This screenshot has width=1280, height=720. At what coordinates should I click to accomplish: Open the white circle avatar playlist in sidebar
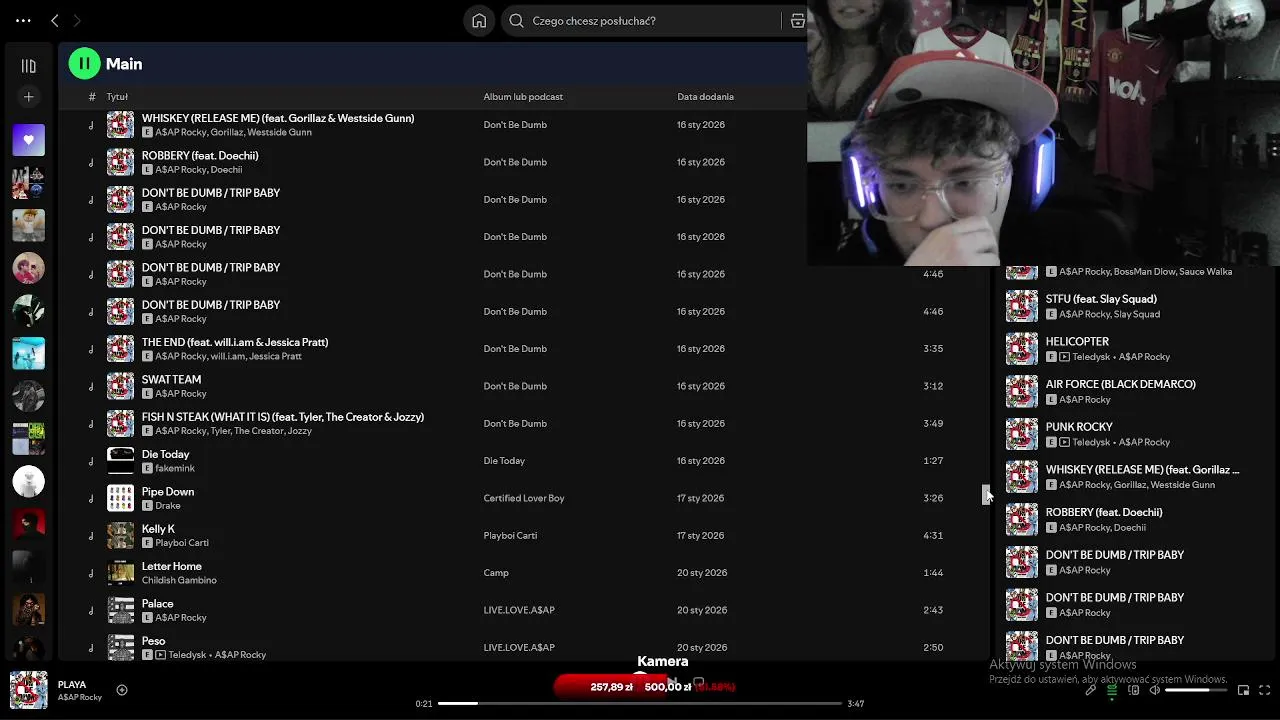pos(29,482)
